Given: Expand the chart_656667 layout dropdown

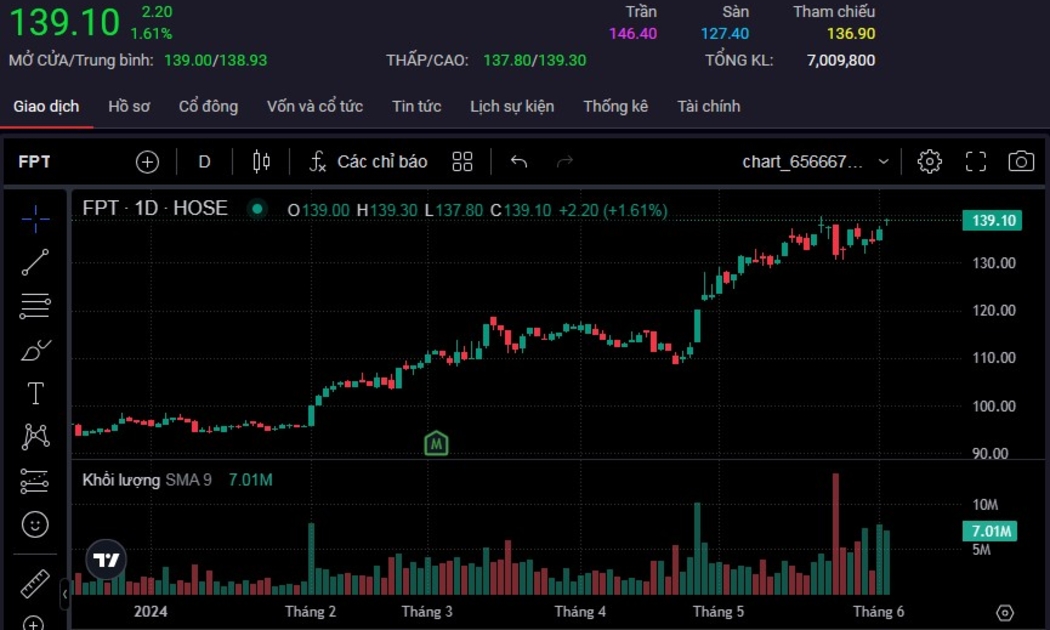Looking at the screenshot, I should click(x=883, y=162).
